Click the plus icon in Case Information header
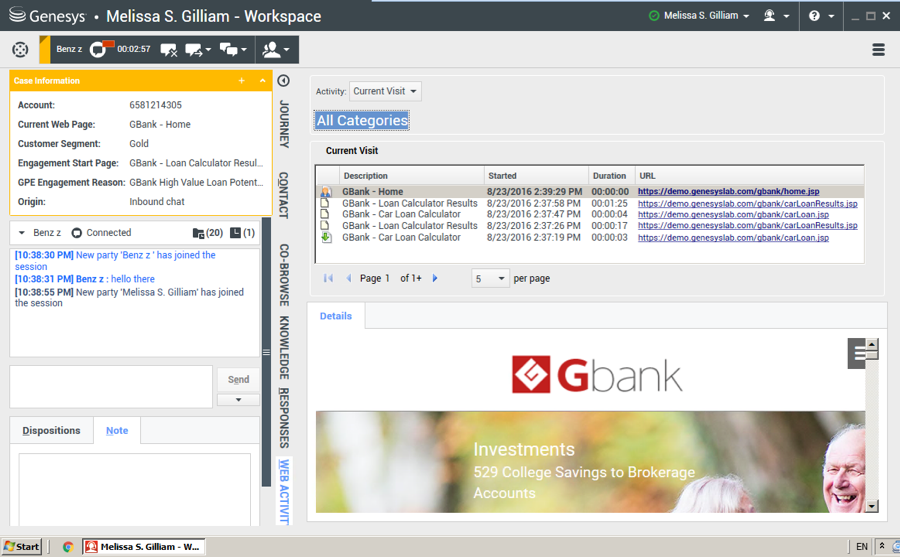 pyautogui.click(x=241, y=81)
